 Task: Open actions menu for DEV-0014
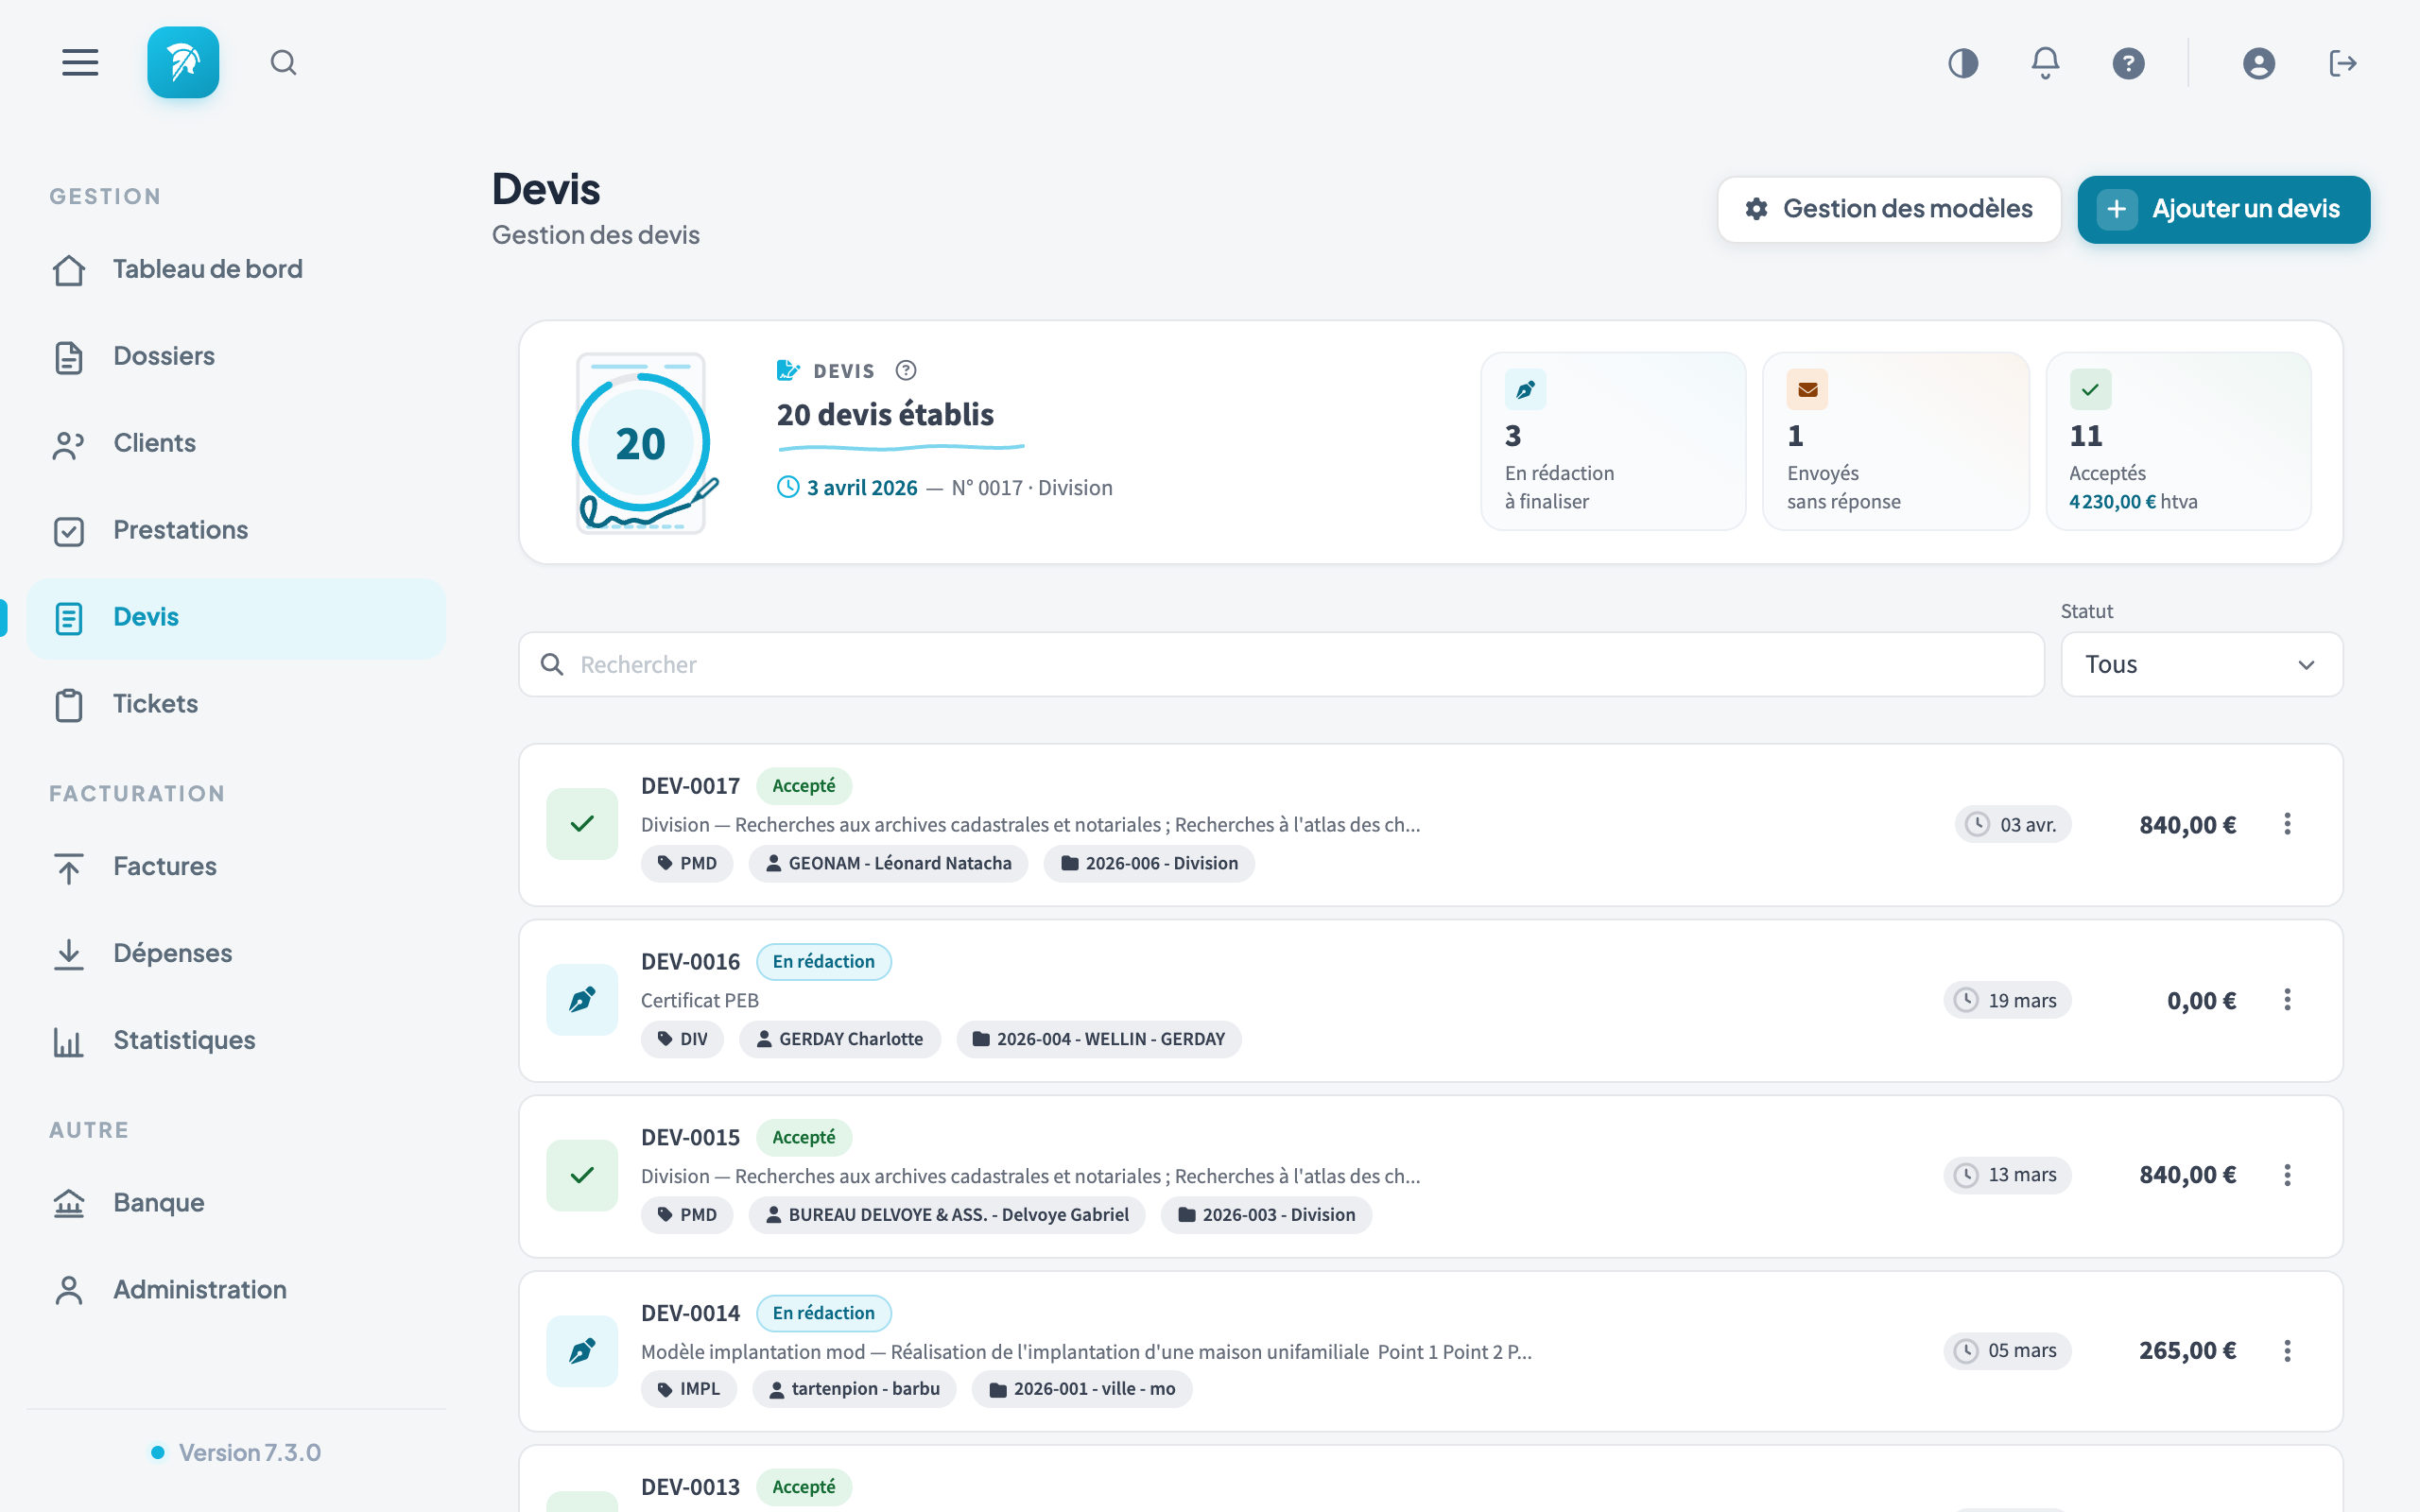(x=2287, y=1351)
